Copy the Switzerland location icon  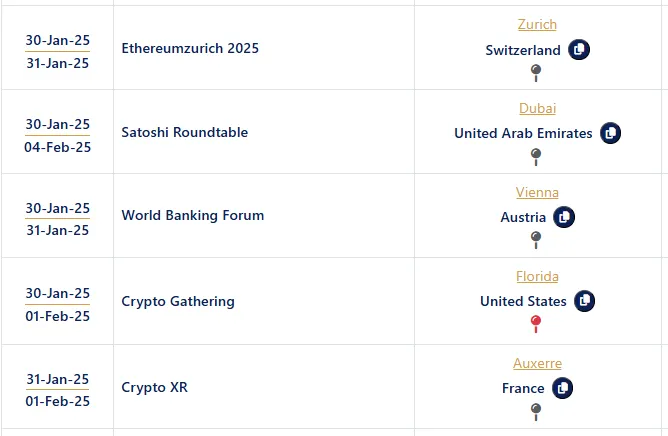(x=579, y=49)
